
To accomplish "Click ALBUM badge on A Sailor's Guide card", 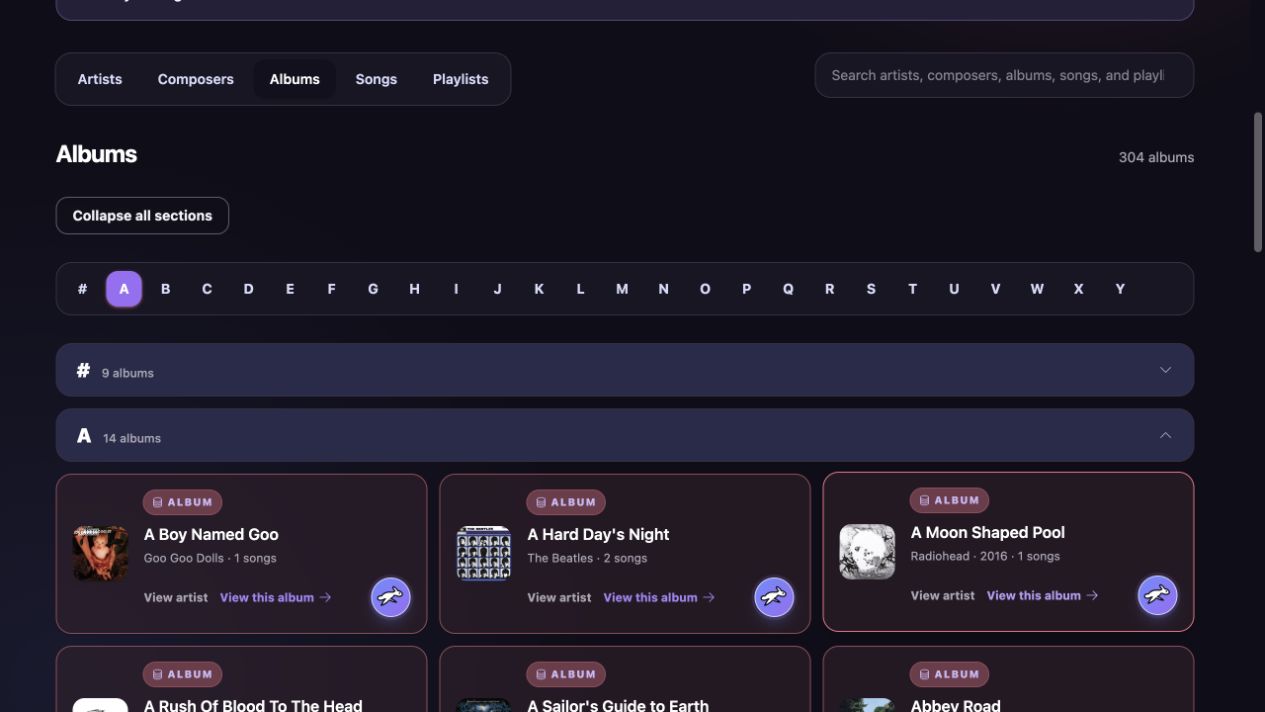I will tap(566, 674).
